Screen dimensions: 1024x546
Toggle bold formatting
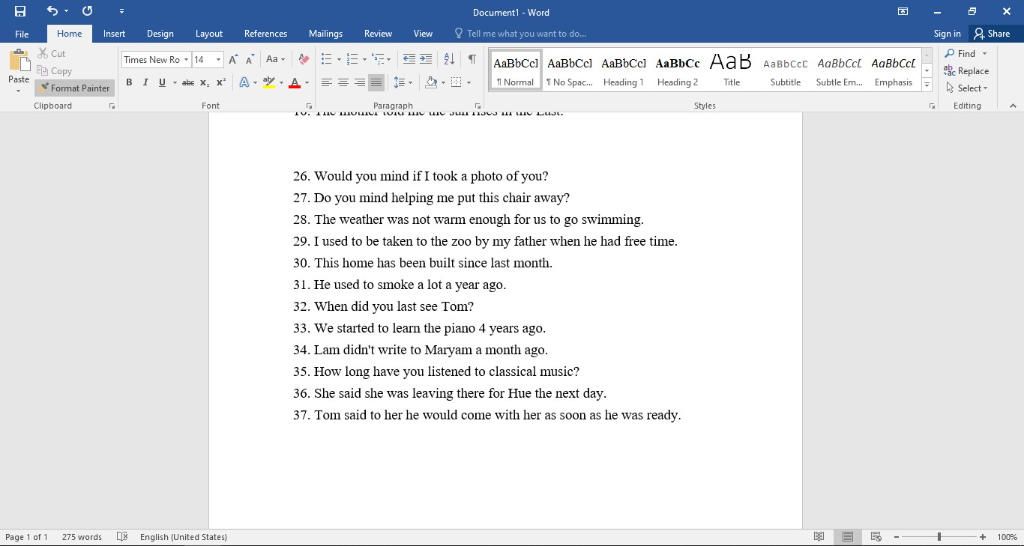pos(129,82)
